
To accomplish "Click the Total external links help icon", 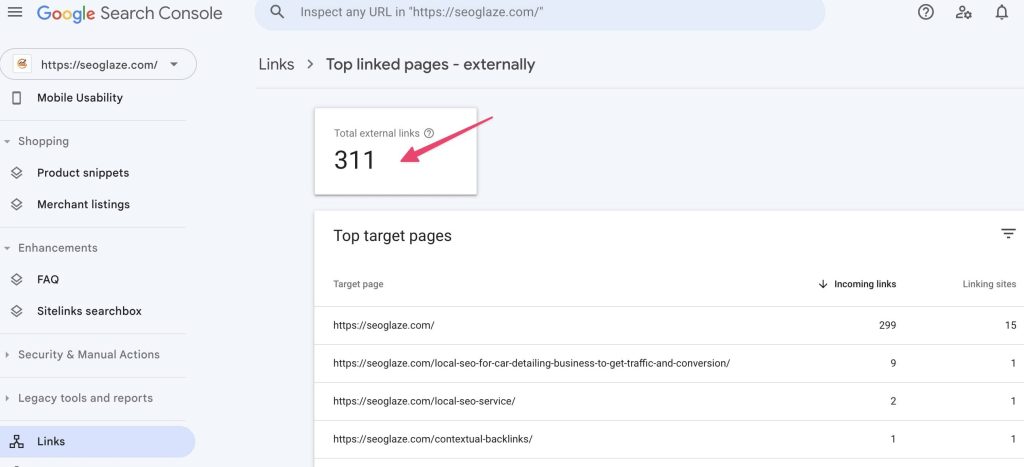I will click(x=429, y=133).
